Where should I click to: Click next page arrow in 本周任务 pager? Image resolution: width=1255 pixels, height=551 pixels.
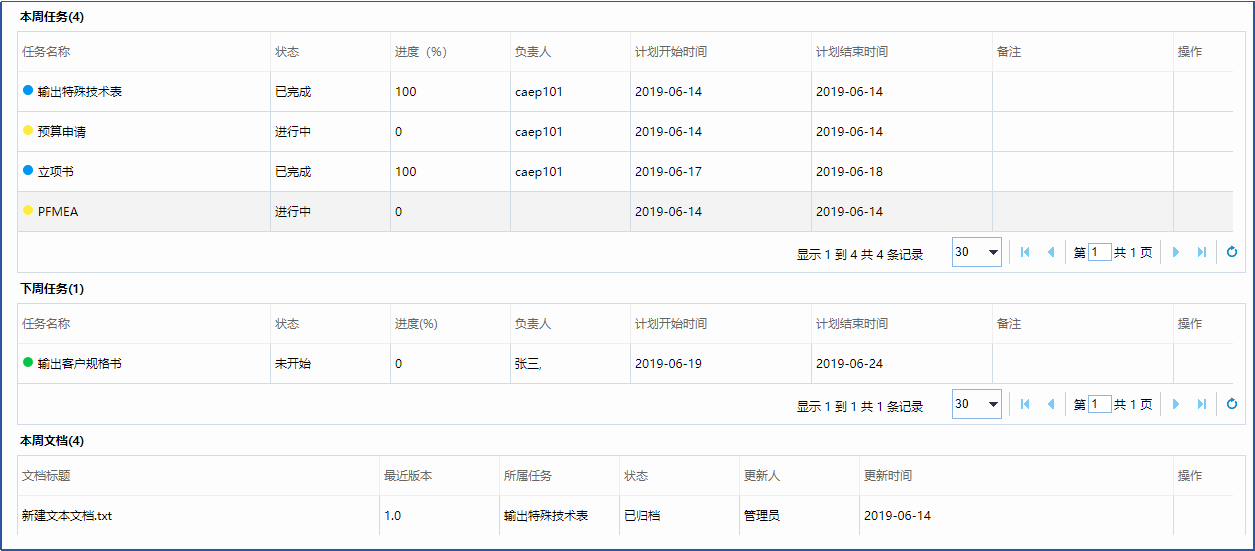1176,253
